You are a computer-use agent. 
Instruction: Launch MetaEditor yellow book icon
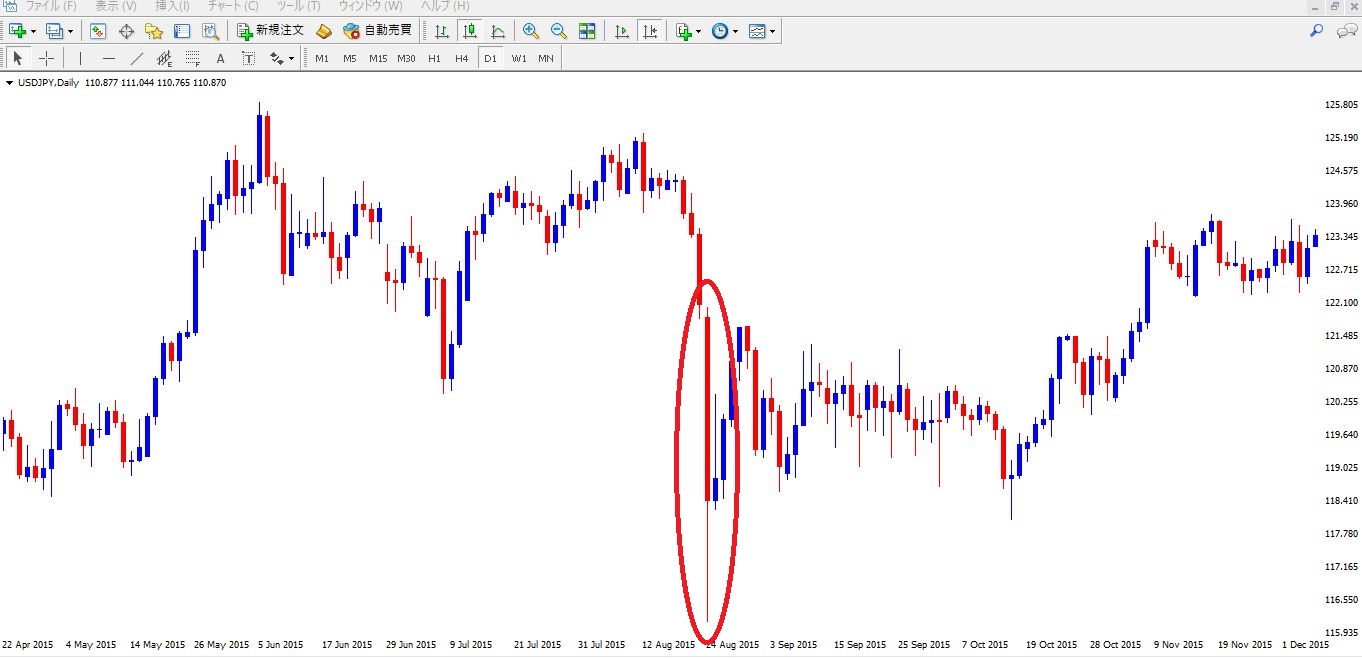tap(324, 31)
